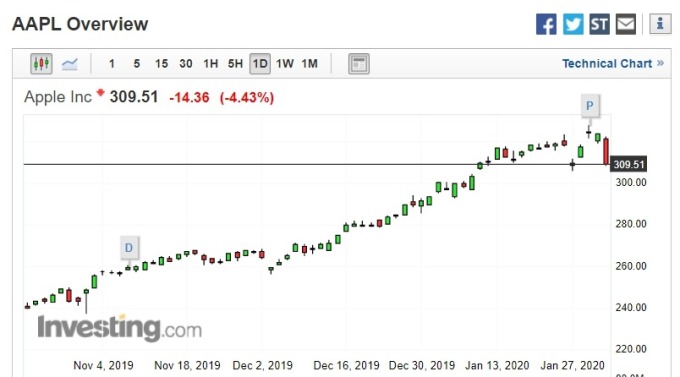Click the 309.51 current price label on the axis
Screen dimensions: 680x377
(628, 164)
